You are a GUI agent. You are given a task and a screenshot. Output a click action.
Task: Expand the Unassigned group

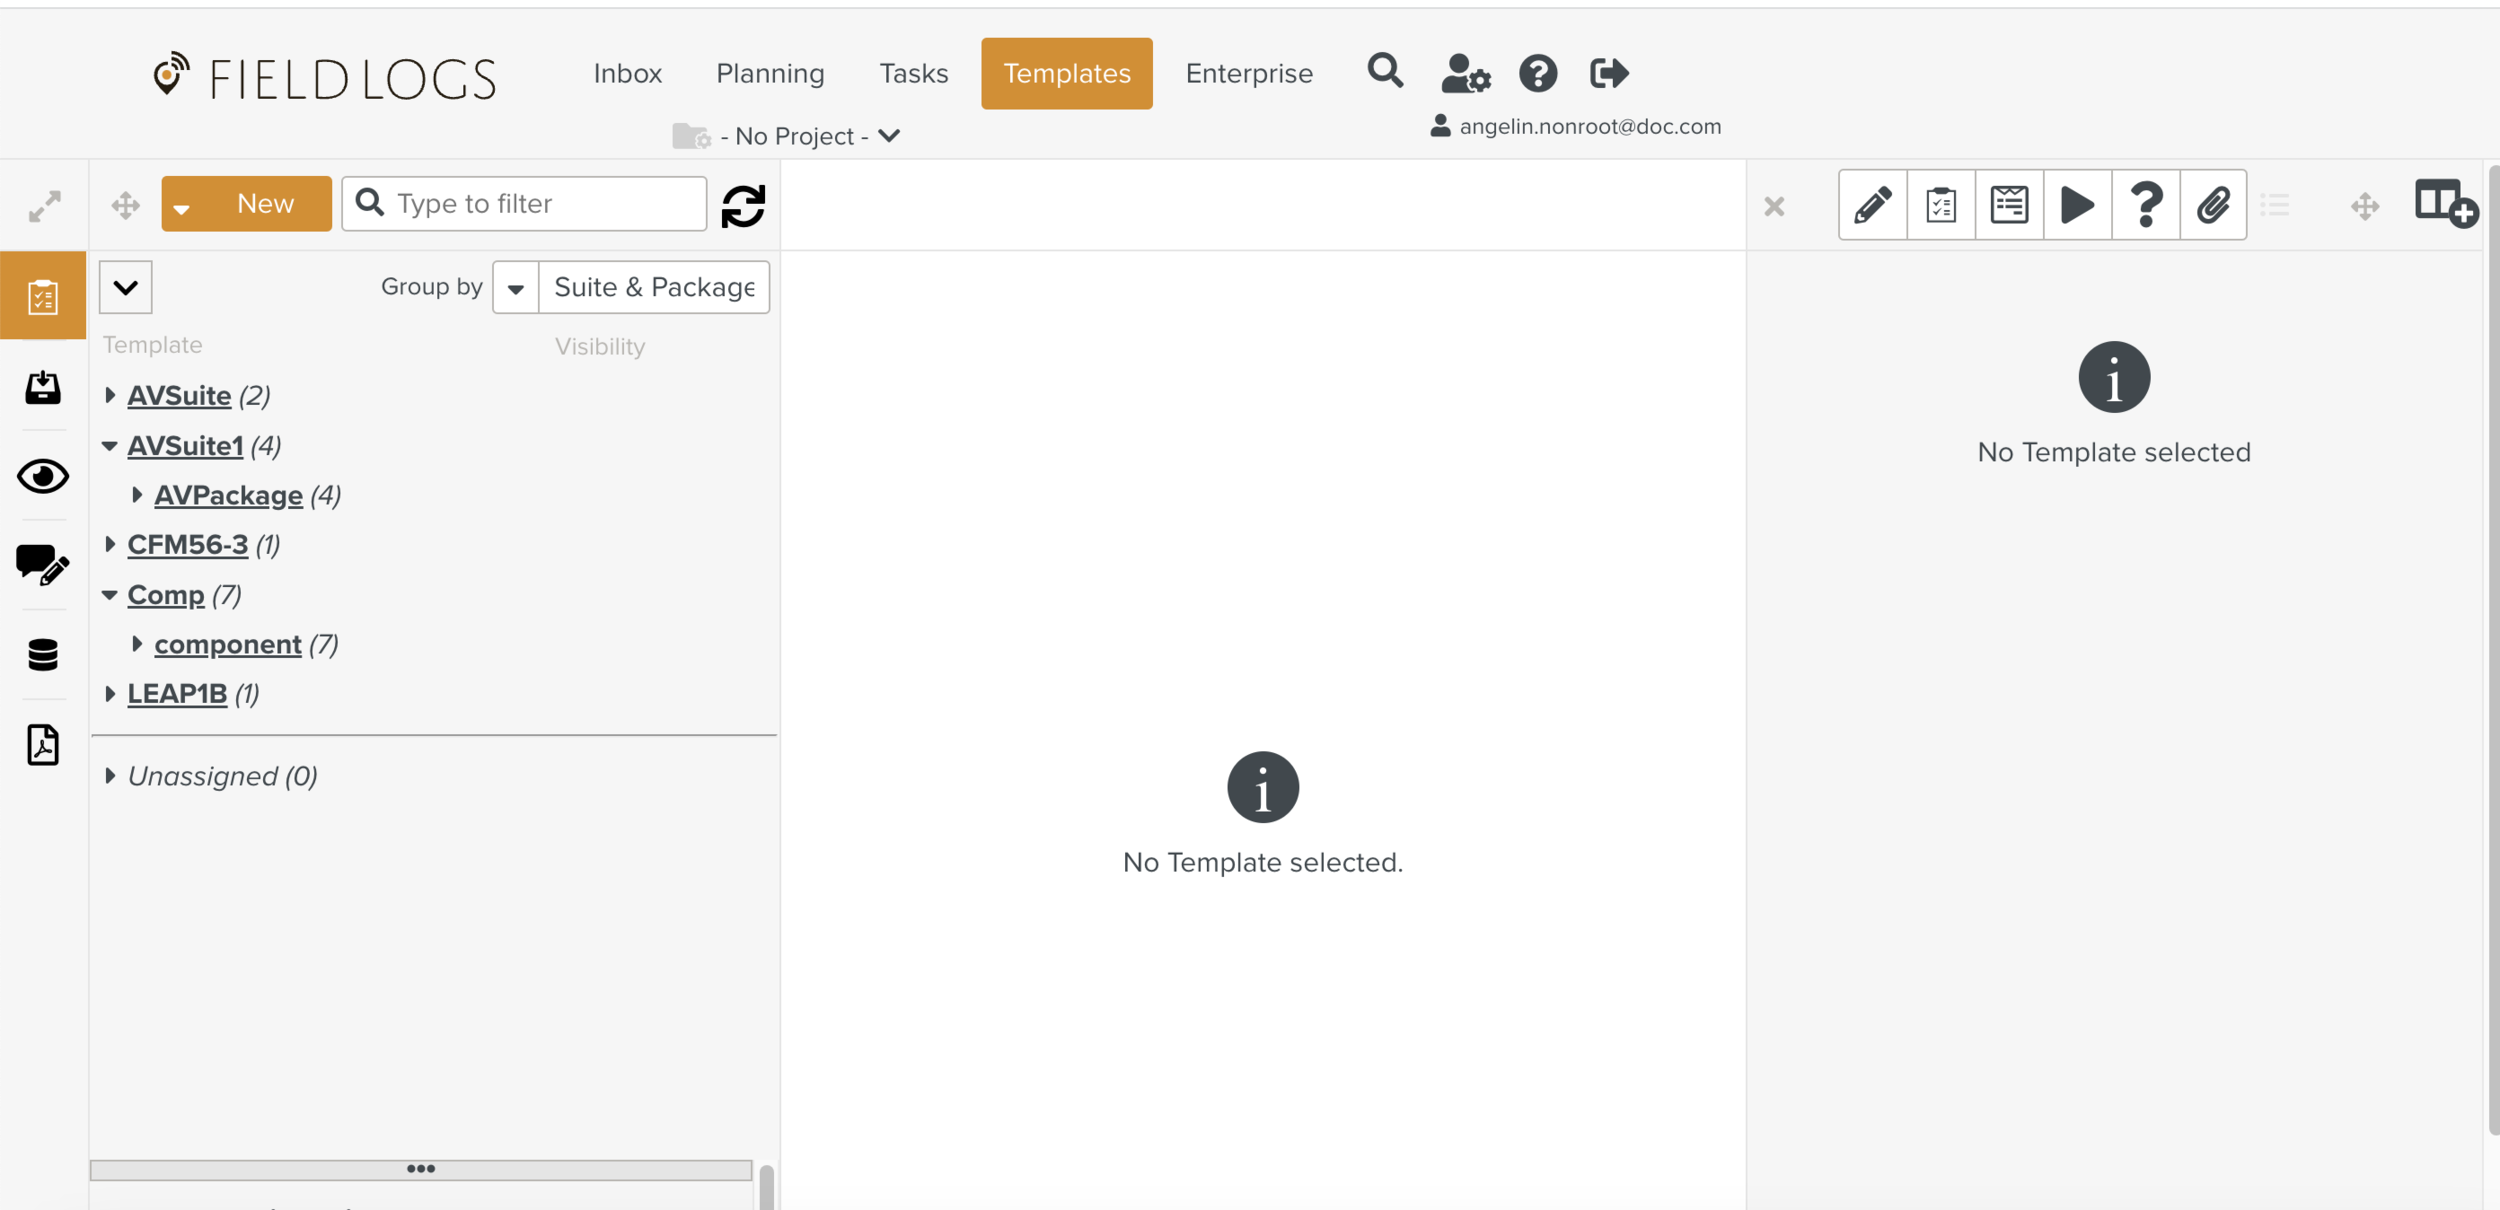pyautogui.click(x=110, y=776)
